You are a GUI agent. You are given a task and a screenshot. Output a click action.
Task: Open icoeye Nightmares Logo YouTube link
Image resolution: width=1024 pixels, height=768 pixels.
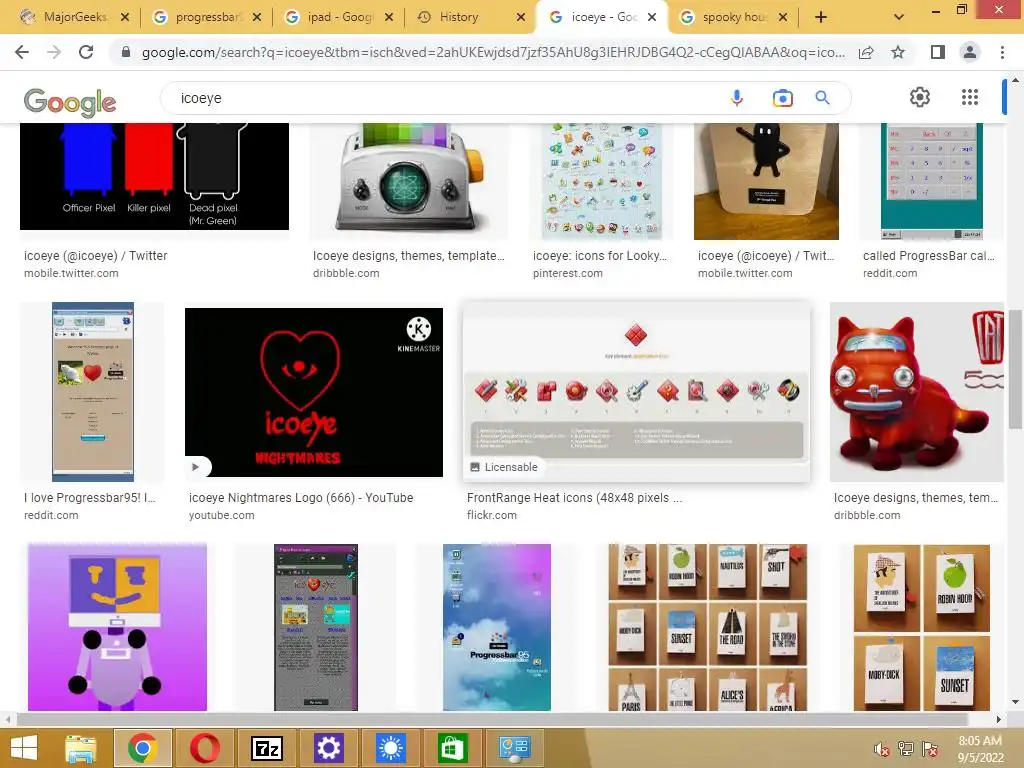point(301,498)
